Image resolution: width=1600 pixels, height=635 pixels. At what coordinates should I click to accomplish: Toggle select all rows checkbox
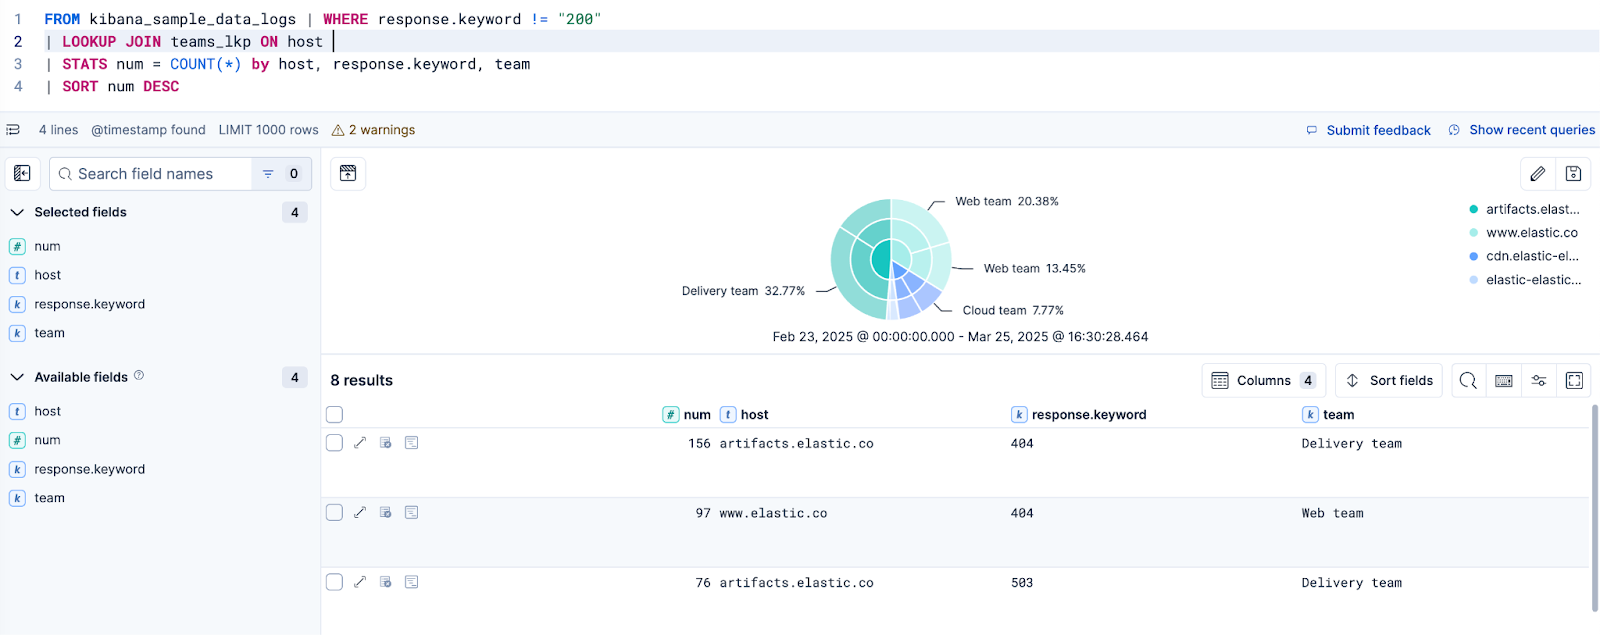[335, 415]
